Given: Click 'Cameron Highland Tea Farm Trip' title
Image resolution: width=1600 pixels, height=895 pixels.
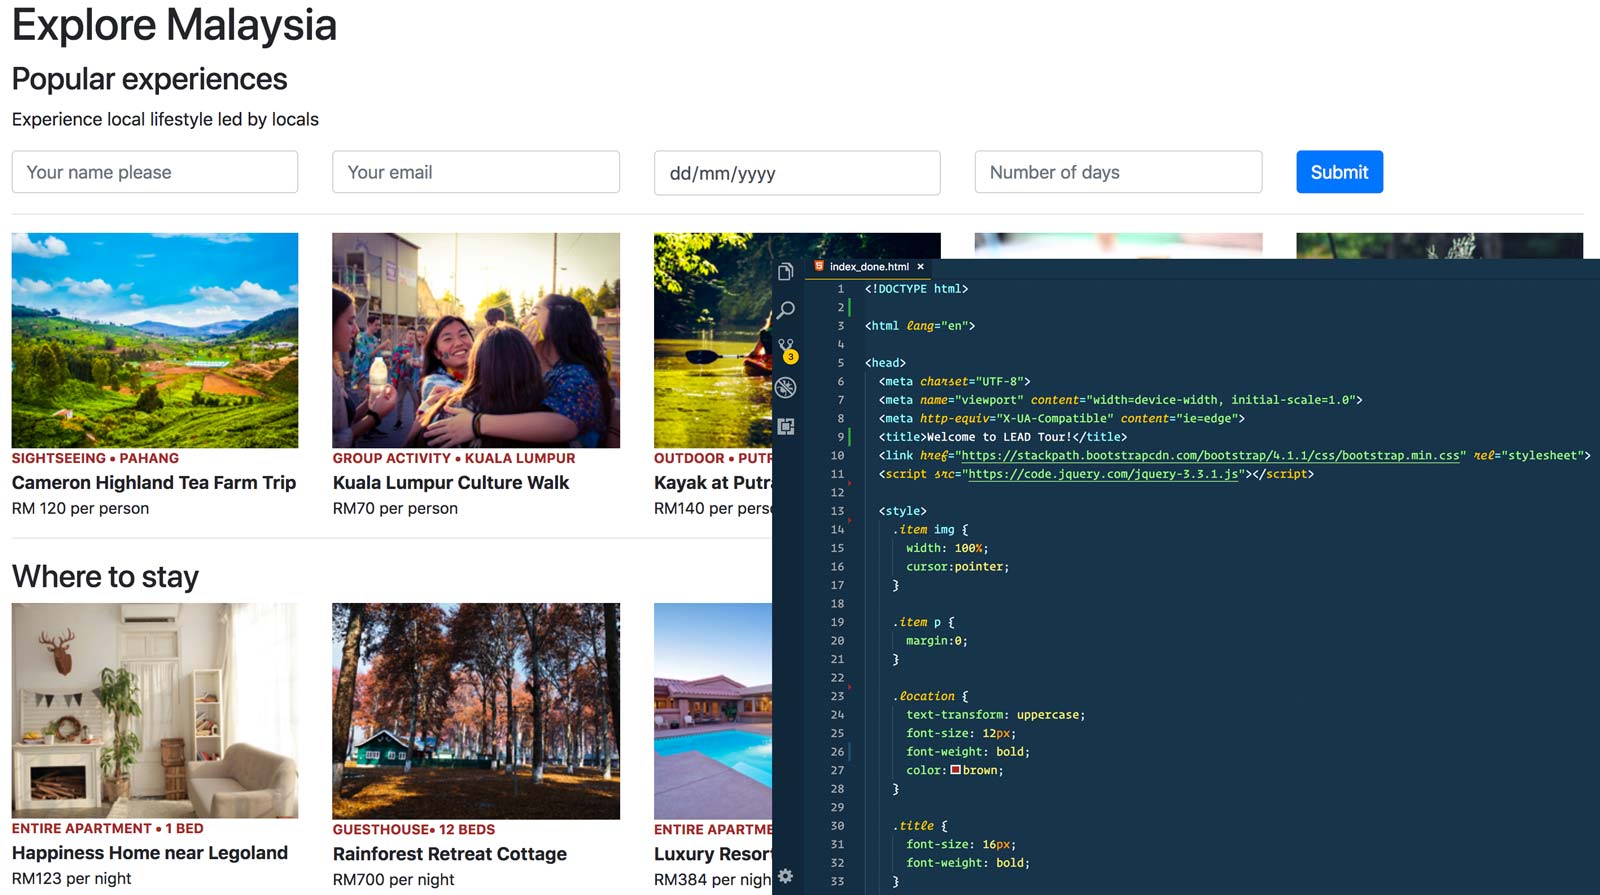Looking at the screenshot, I should click(154, 483).
